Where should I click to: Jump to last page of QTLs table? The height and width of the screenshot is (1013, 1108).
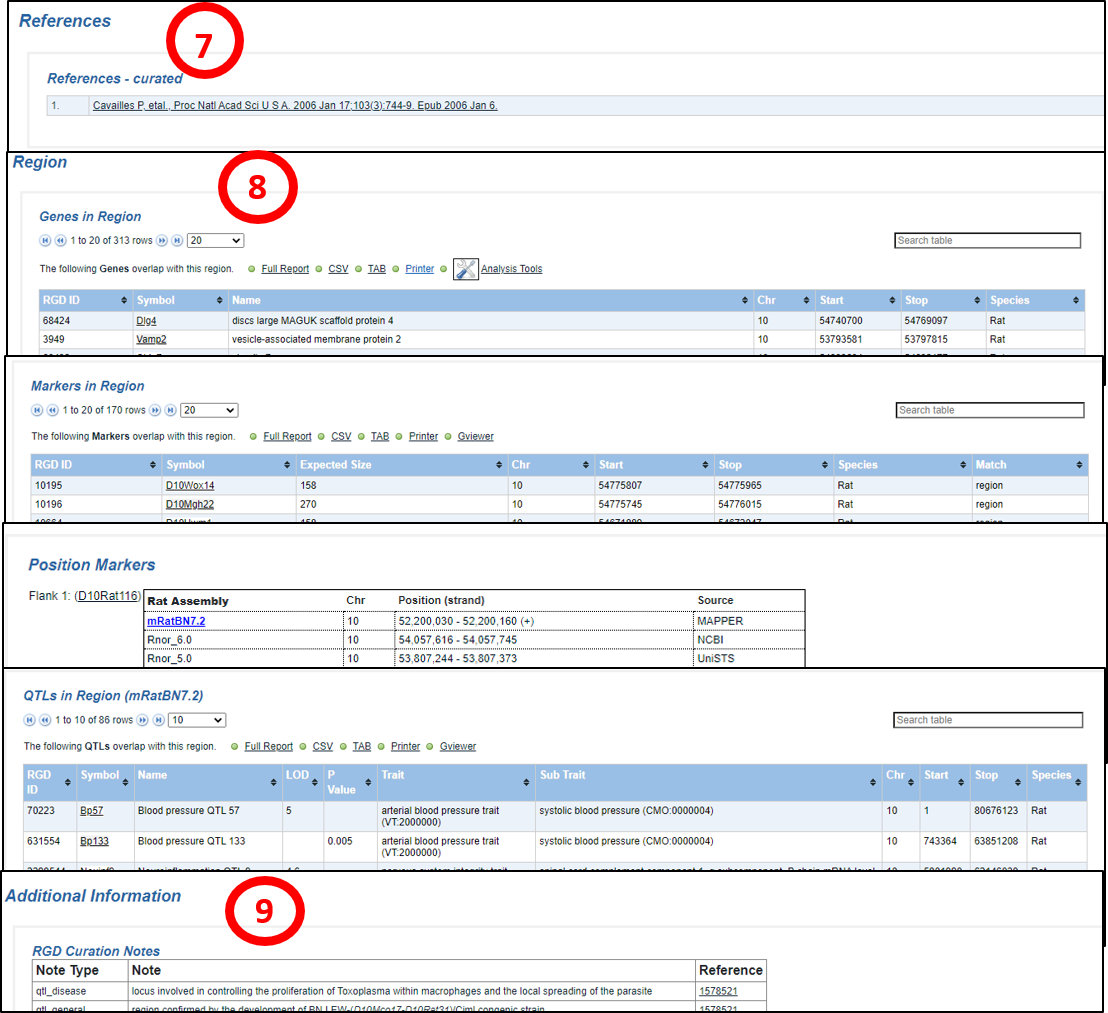(159, 720)
